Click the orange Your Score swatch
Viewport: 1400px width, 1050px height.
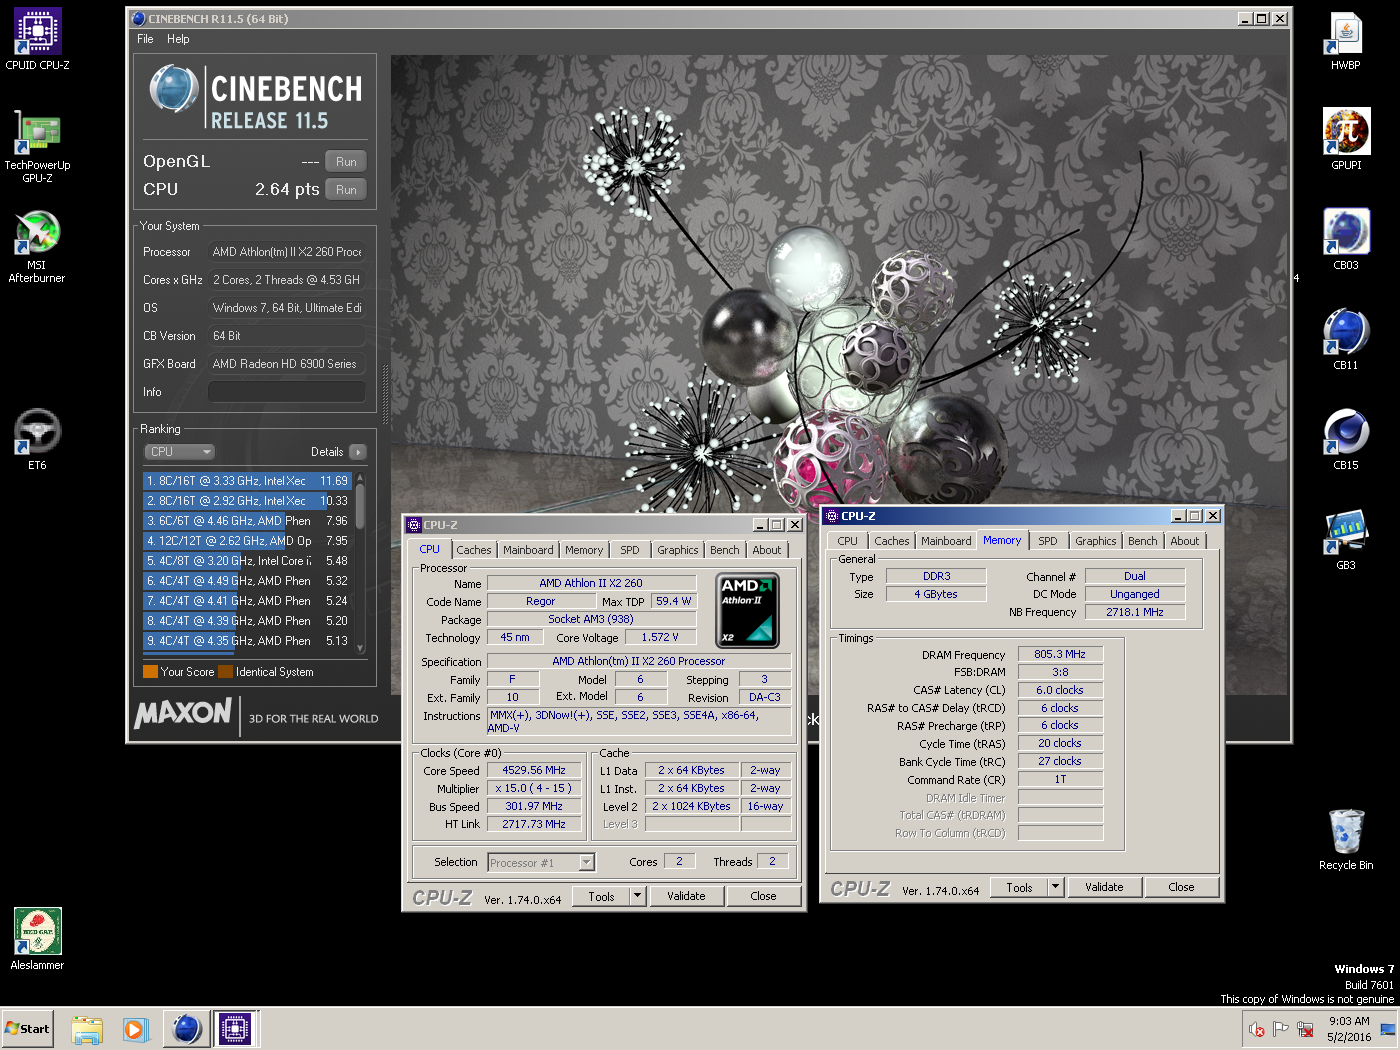[151, 672]
